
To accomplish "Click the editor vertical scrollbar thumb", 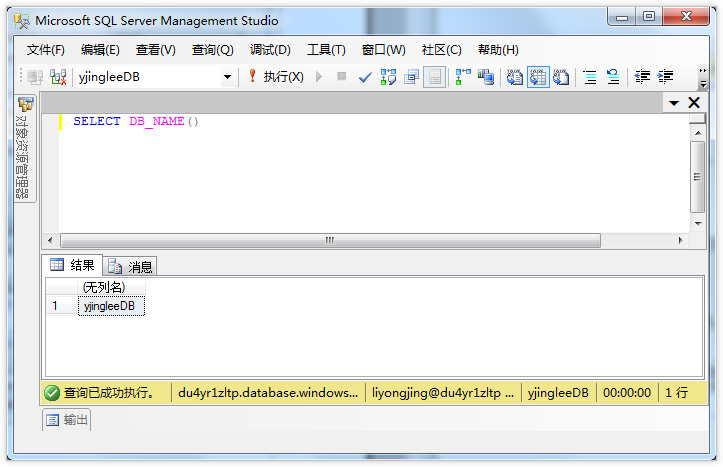I will coord(698,177).
